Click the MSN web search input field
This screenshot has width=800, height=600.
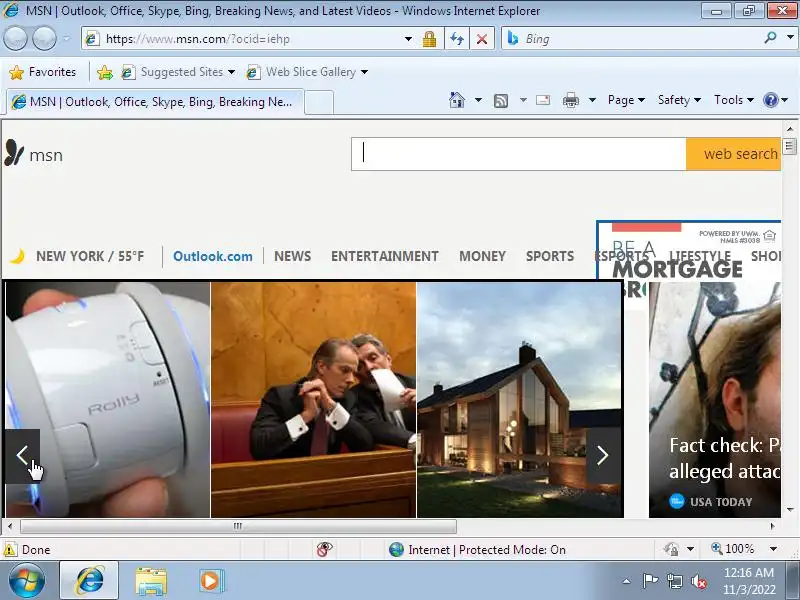[518, 154]
